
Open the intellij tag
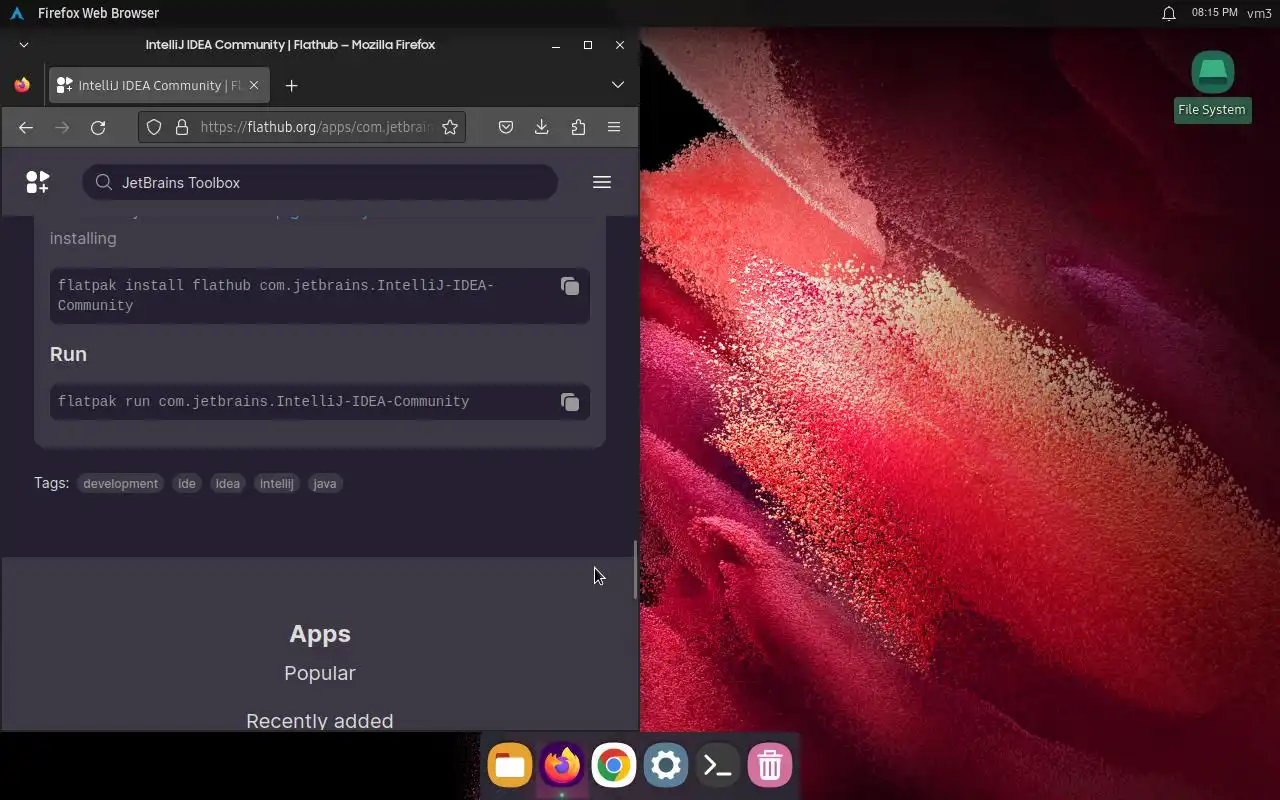(277, 483)
